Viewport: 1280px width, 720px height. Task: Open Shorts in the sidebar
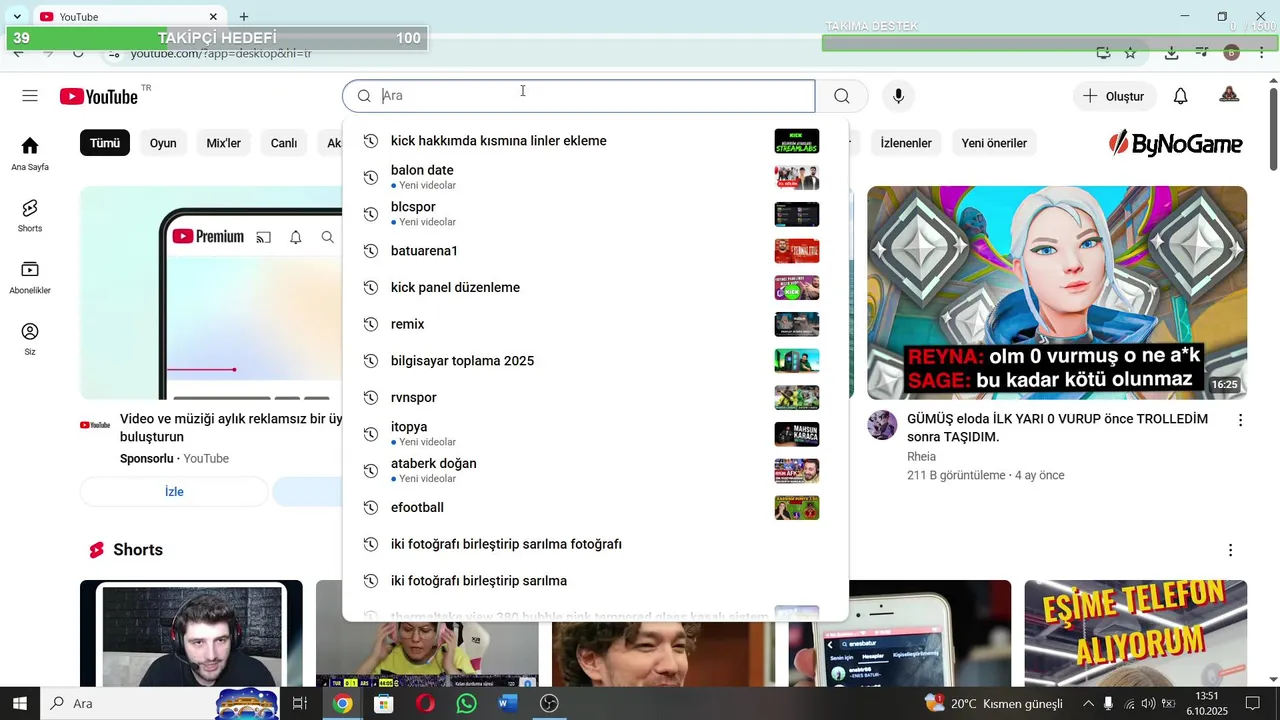[30, 215]
